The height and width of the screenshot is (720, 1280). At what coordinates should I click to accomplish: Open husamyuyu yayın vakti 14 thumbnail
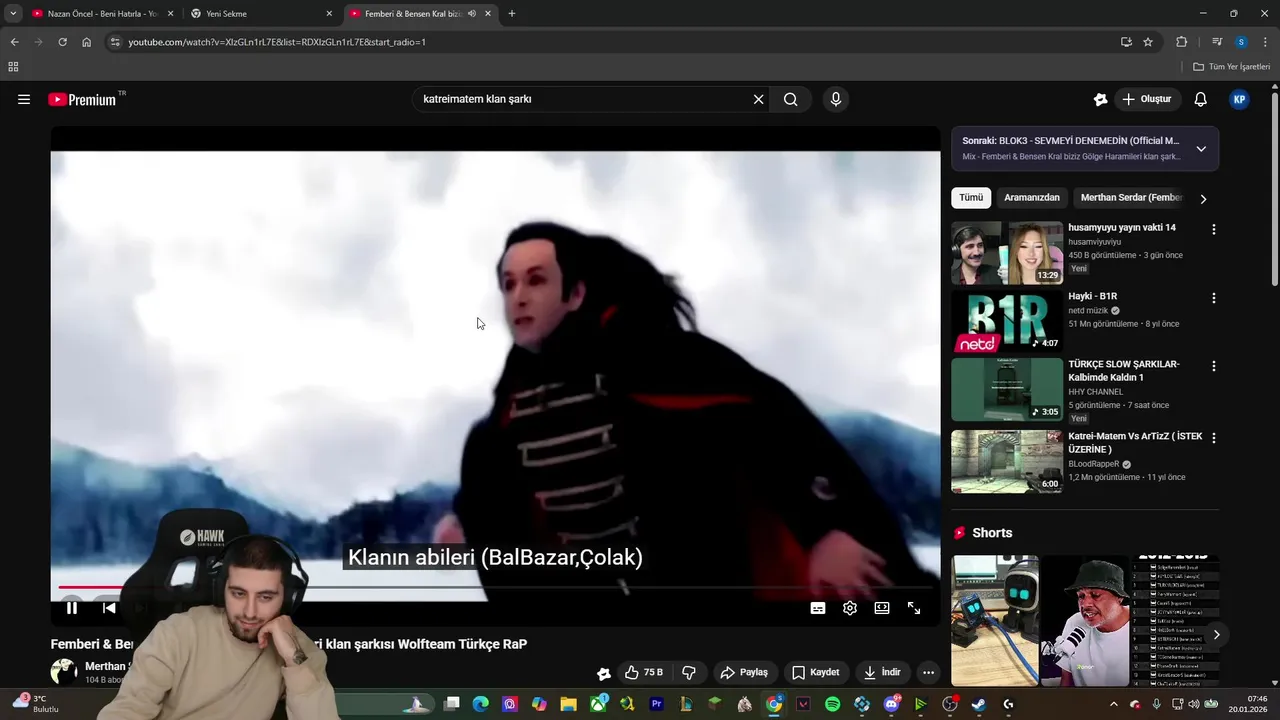[1007, 253]
